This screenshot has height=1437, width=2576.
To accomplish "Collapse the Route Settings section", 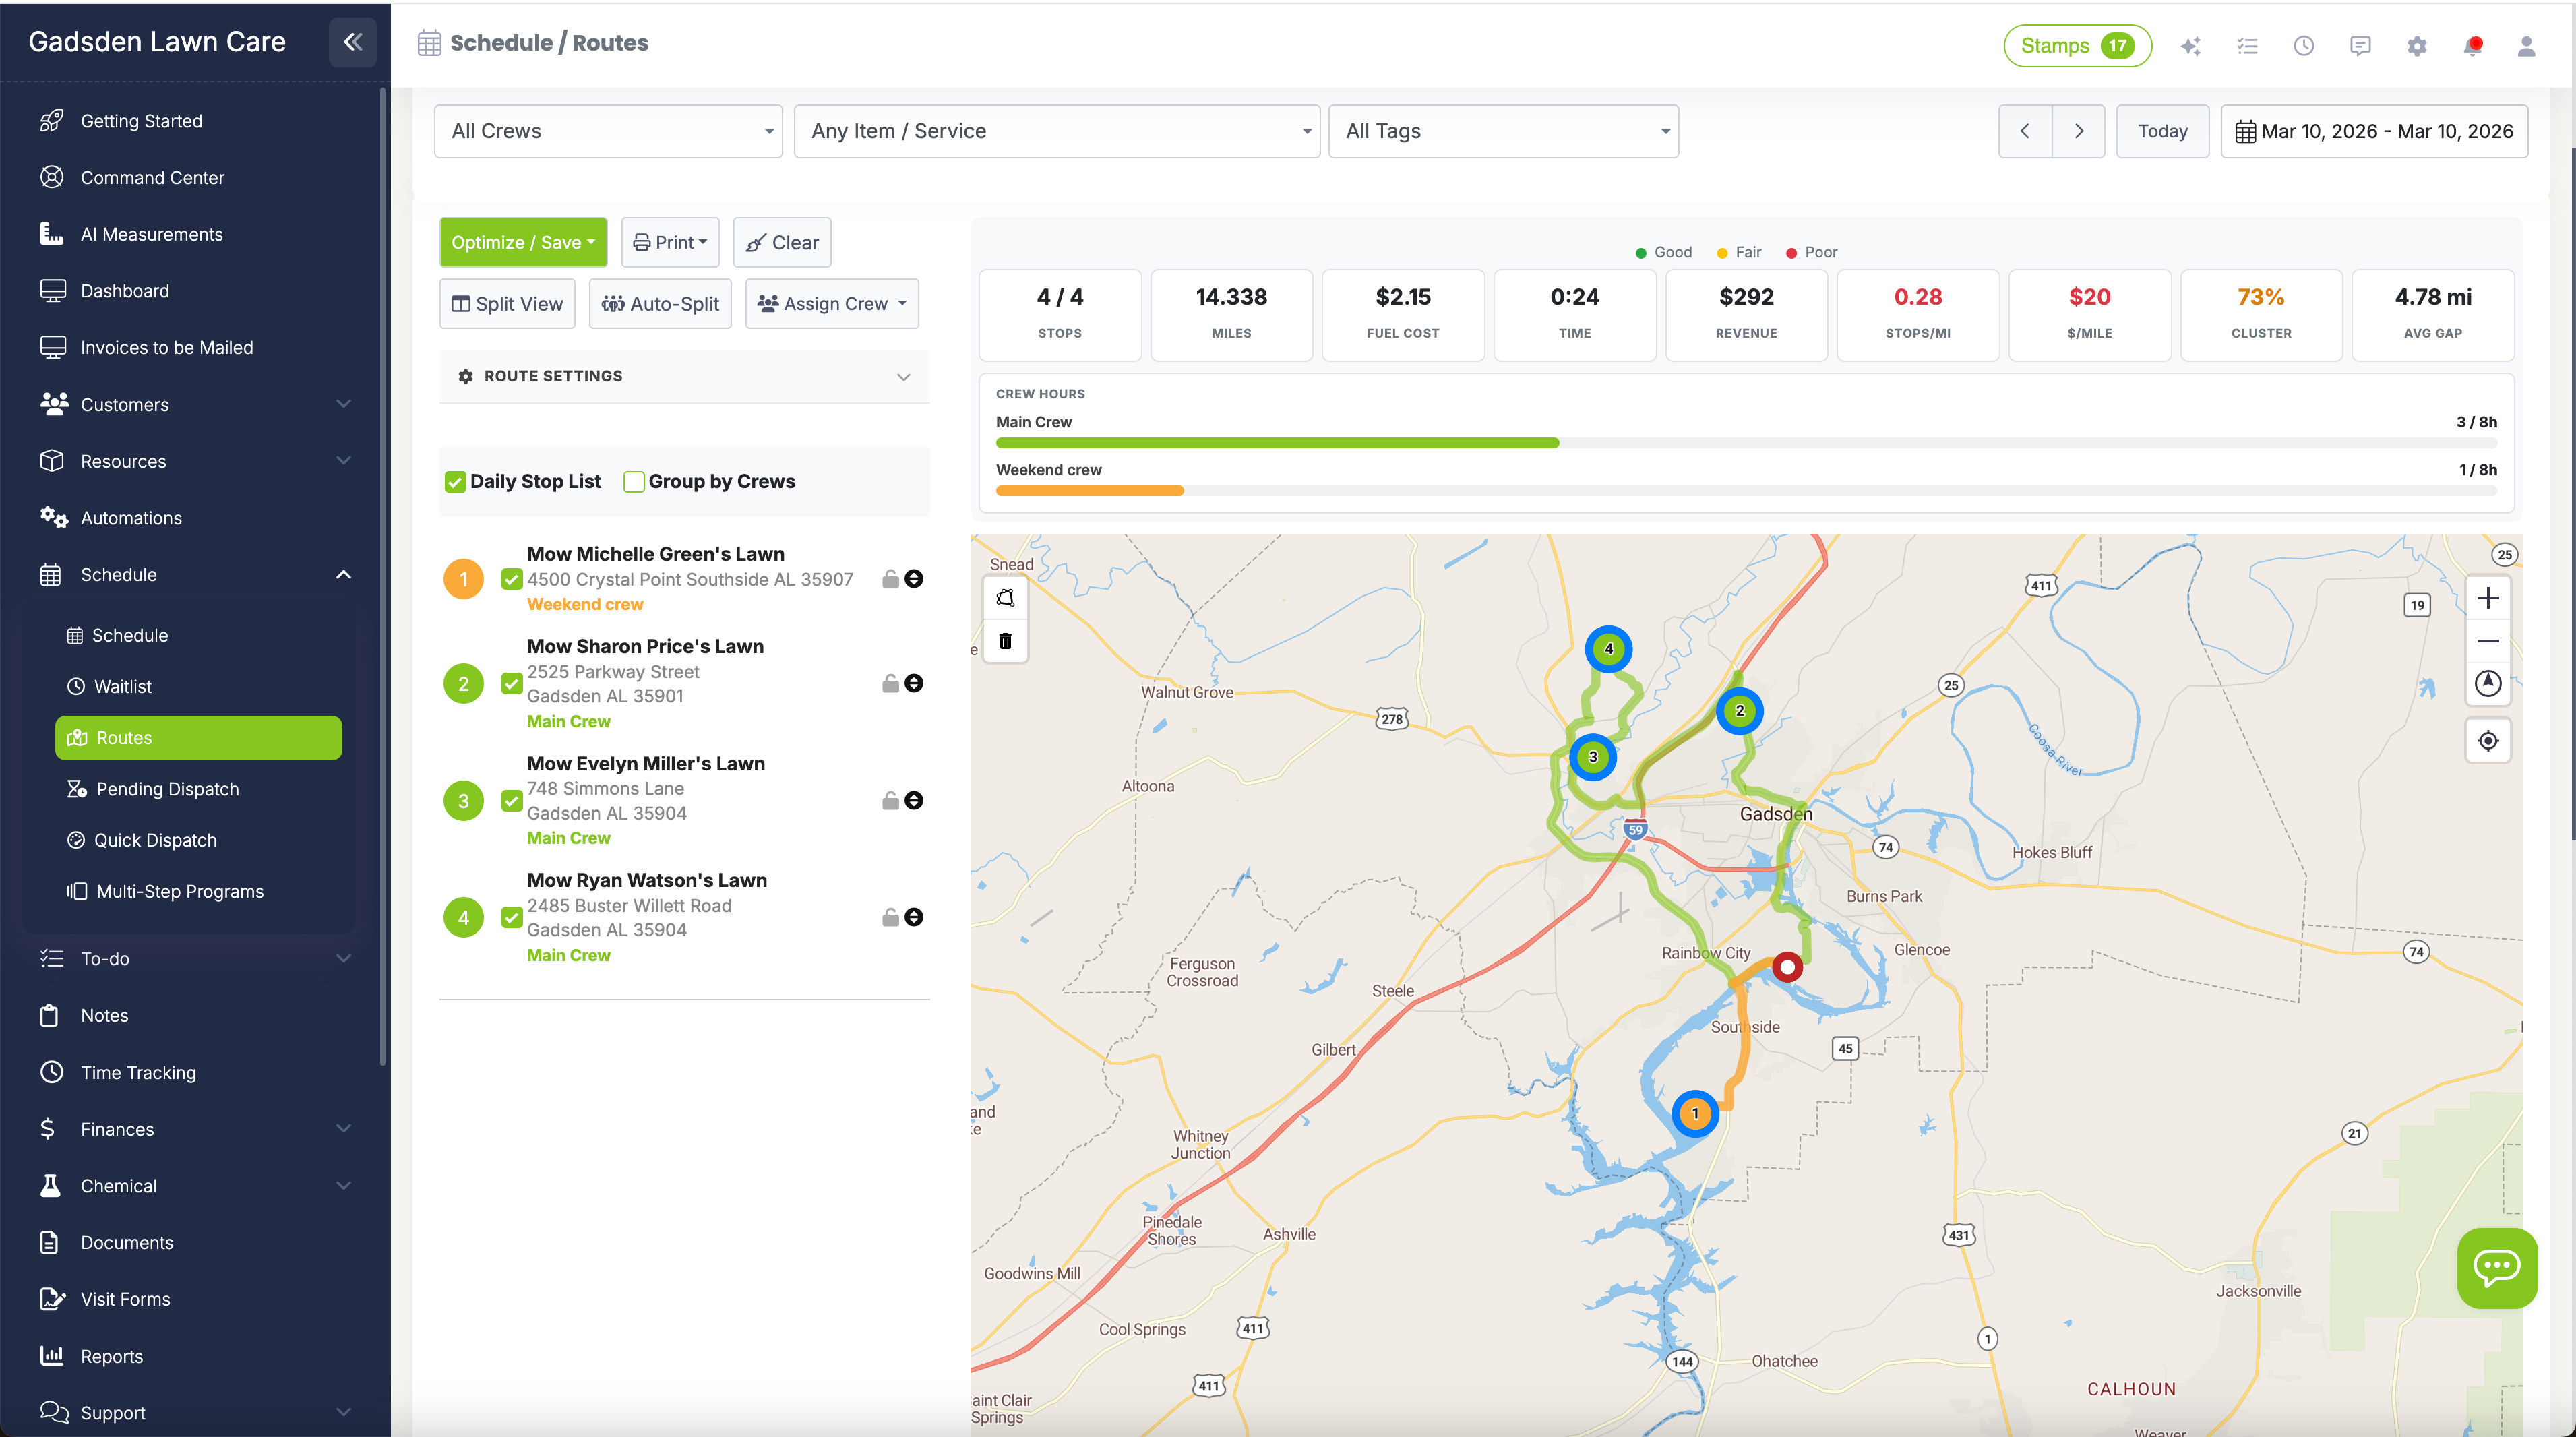I will click(903, 377).
